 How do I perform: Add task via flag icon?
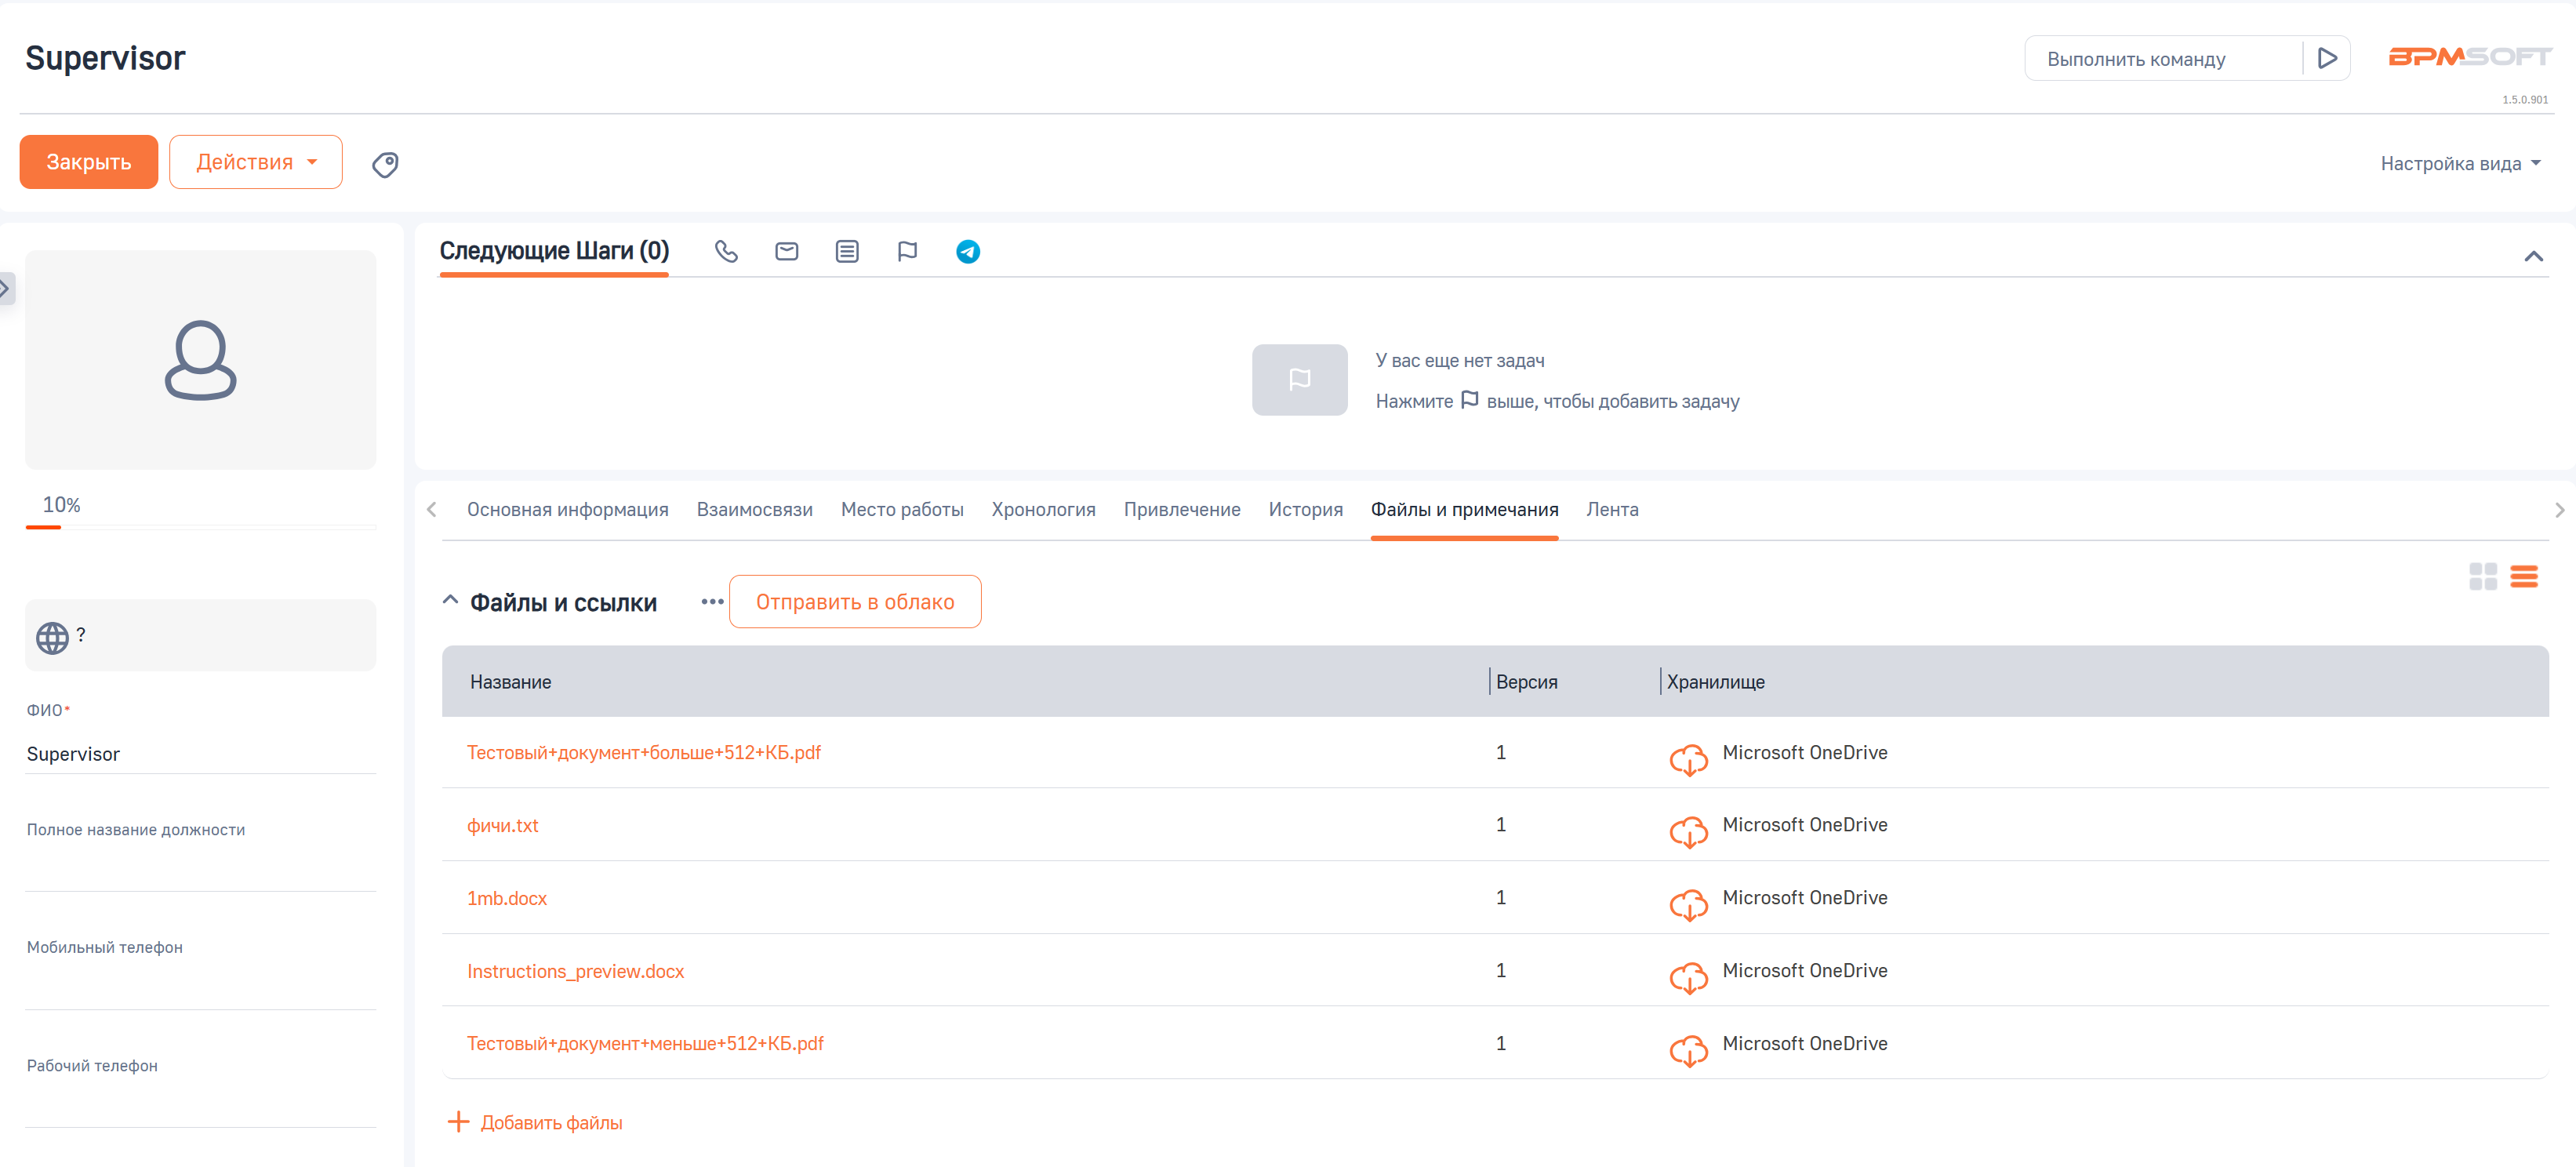907,252
